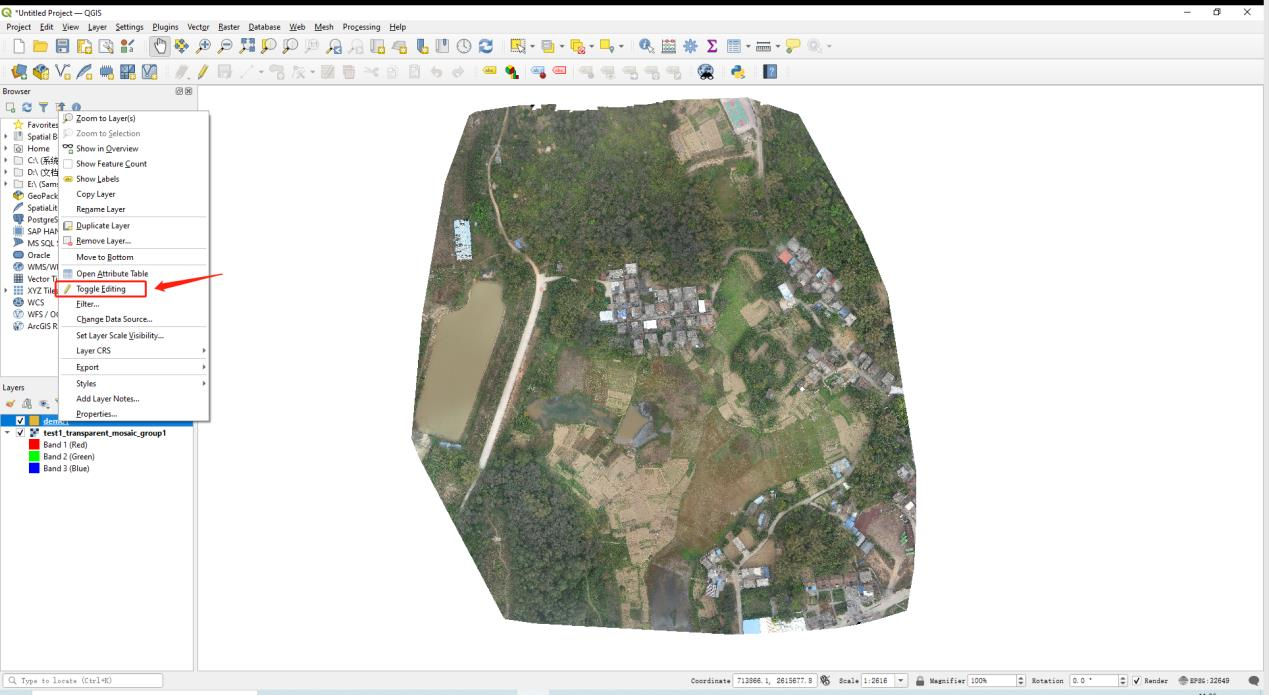
Task: Toggle the Render checkbox in status bar
Action: tap(1137, 681)
